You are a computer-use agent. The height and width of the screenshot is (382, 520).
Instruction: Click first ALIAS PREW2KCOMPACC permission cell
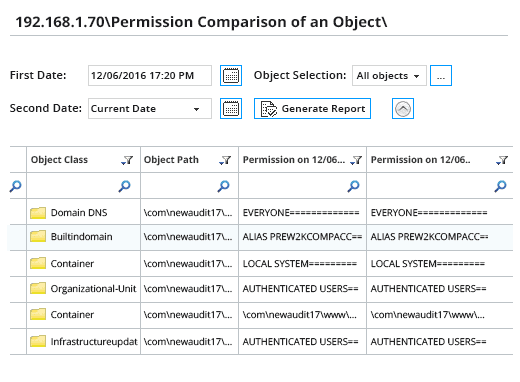click(x=302, y=237)
